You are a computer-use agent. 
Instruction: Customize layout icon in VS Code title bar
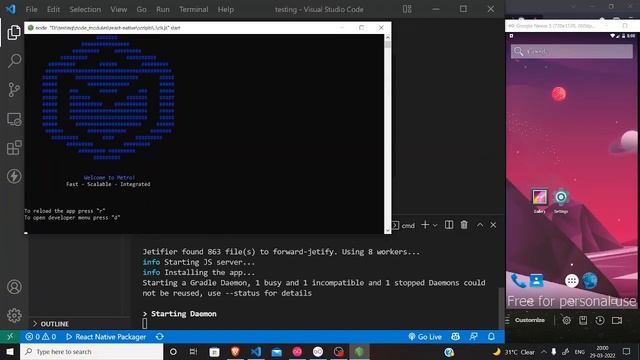[x=407, y=9]
